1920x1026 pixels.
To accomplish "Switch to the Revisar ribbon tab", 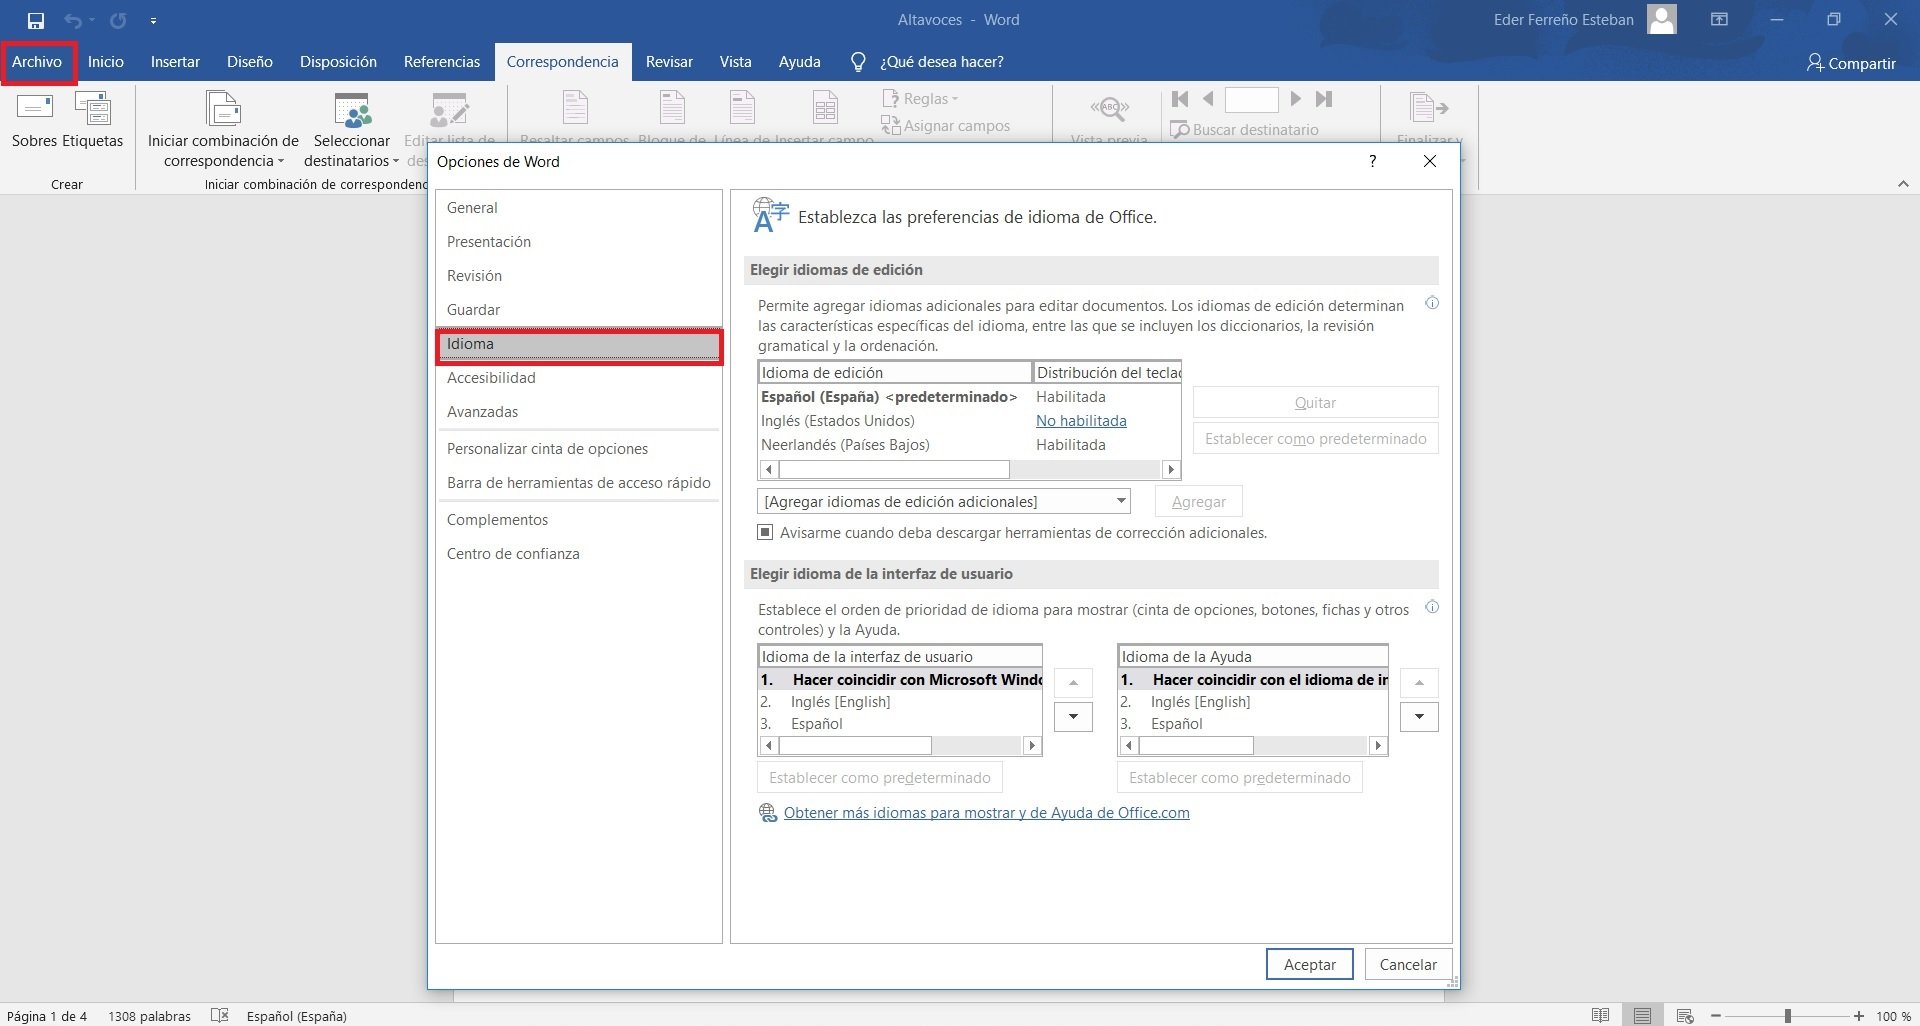I will tap(668, 62).
